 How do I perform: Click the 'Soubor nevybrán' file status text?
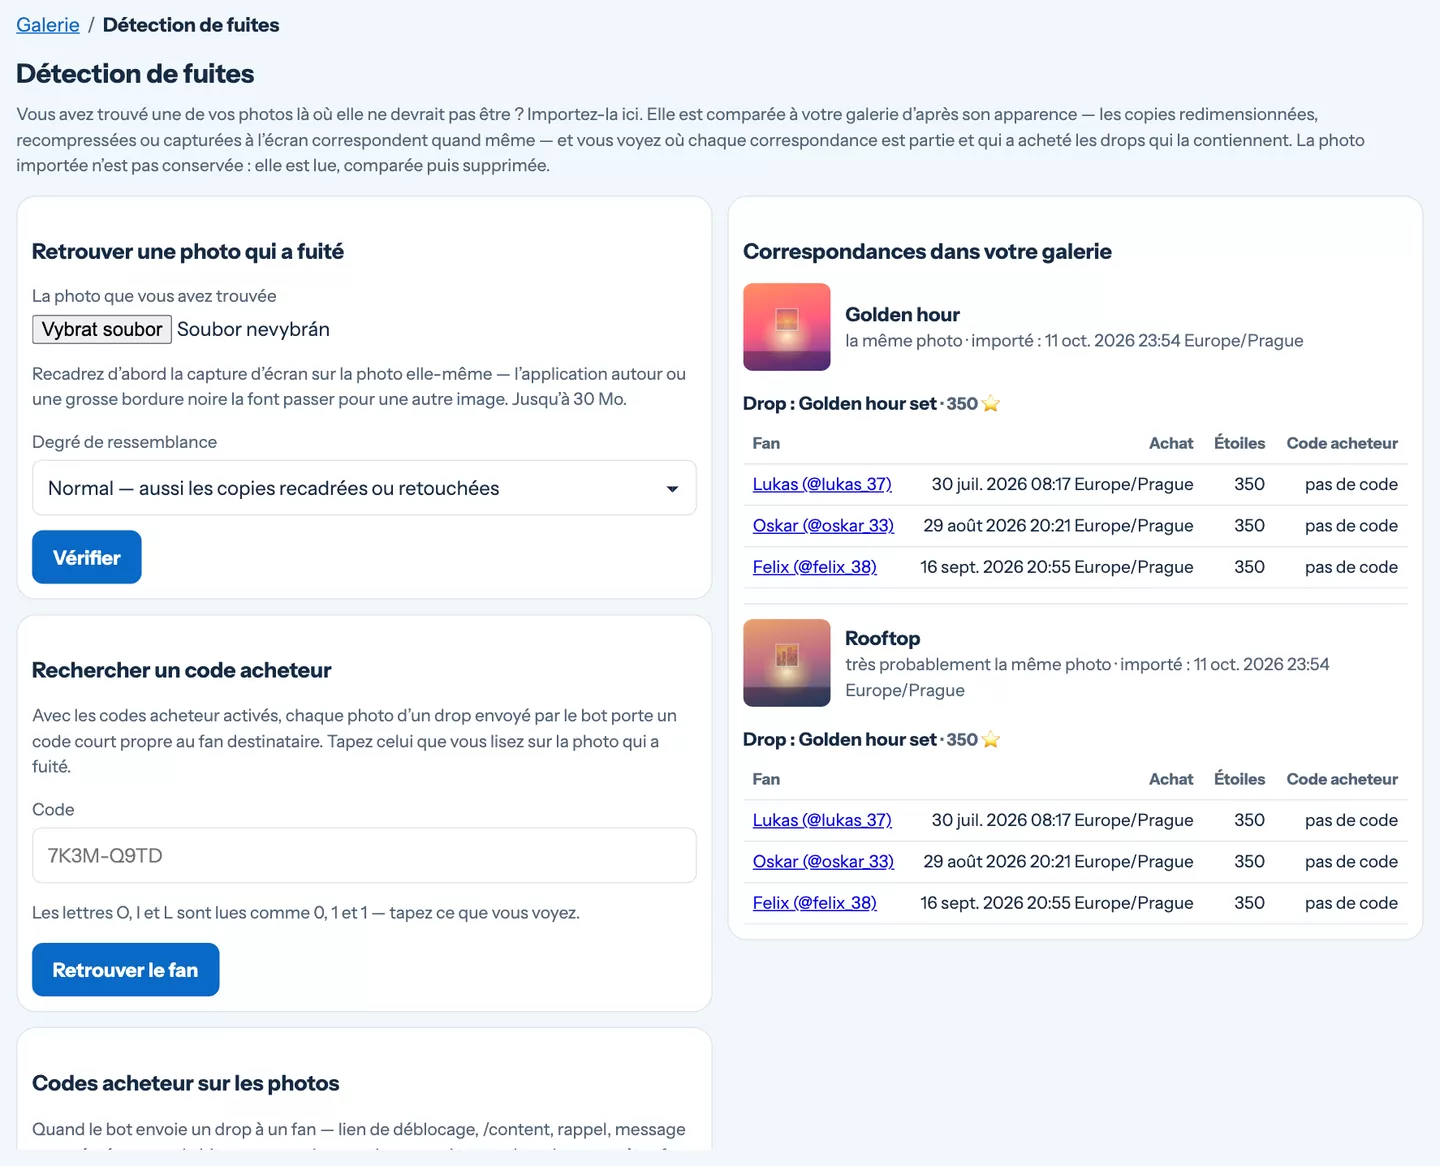click(253, 329)
